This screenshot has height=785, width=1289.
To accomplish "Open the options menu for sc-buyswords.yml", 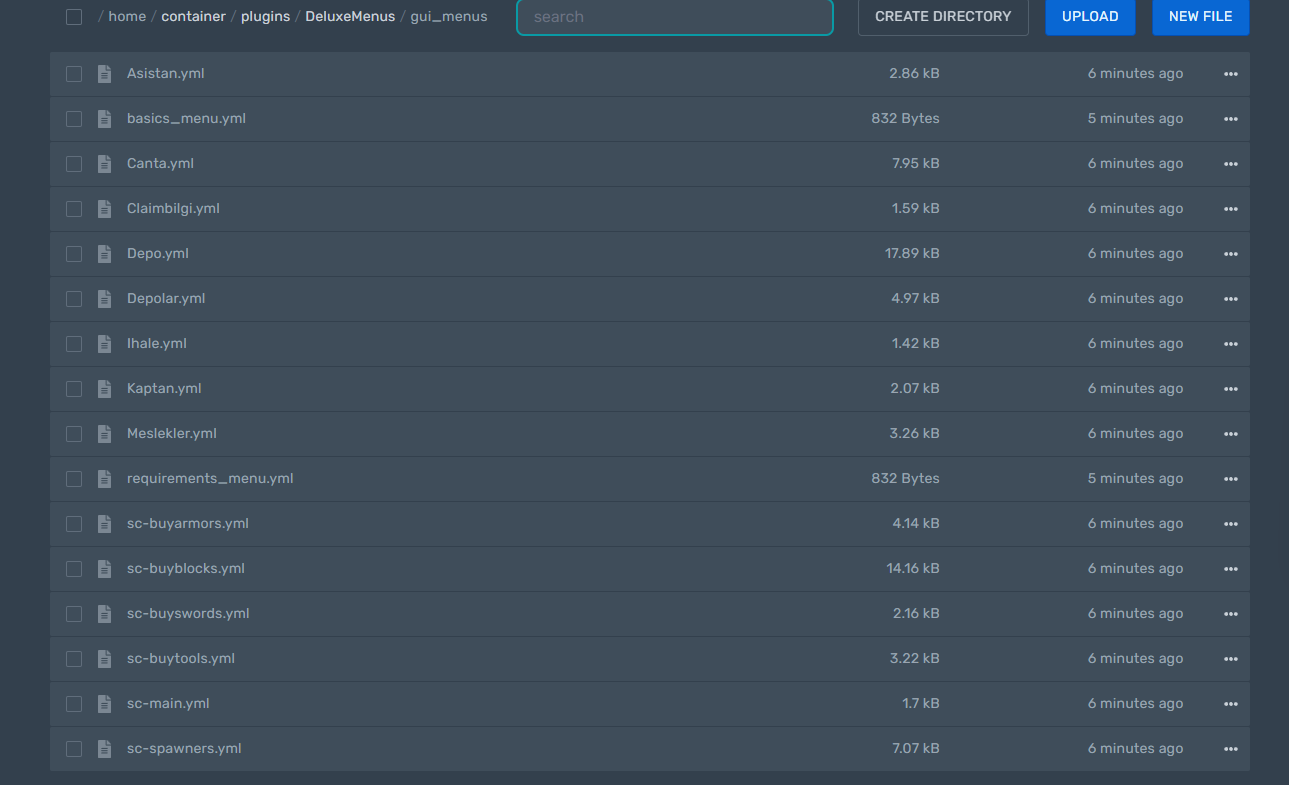I will tap(1230, 614).
